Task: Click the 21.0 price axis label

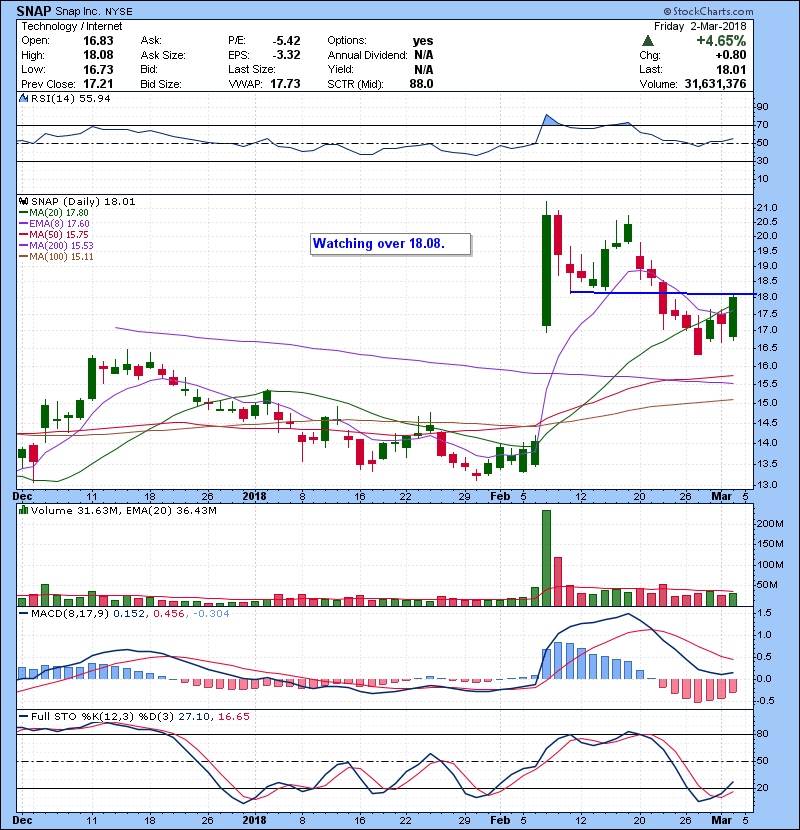Action: tap(767, 208)
